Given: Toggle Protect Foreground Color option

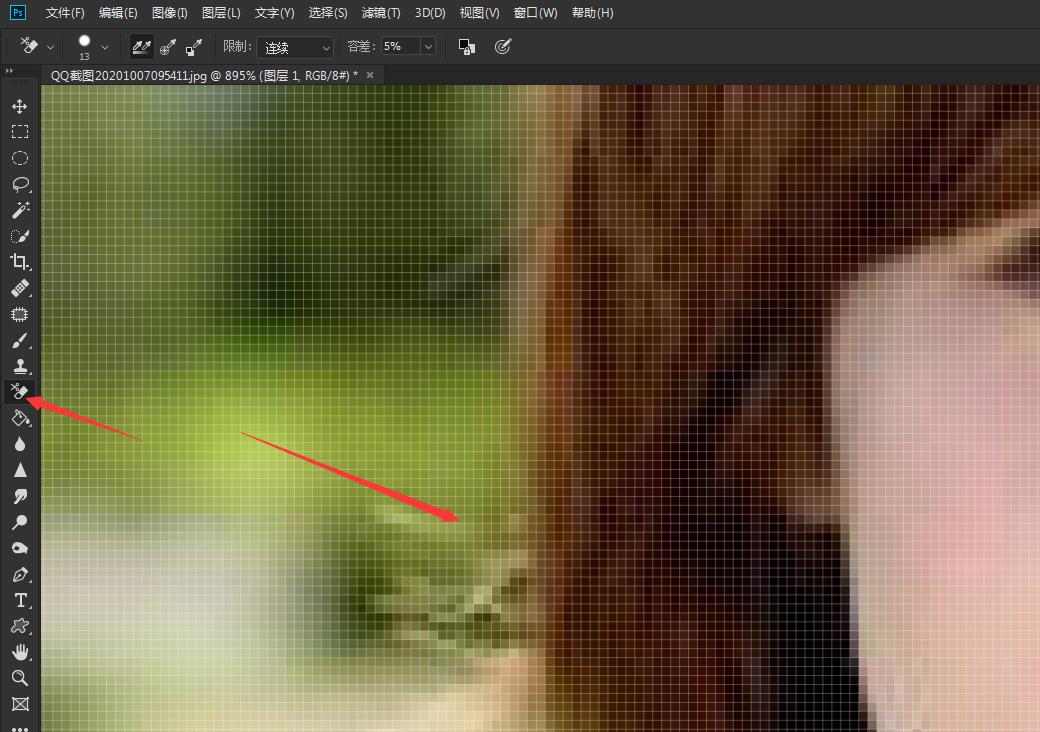Looking at the screenshot, I should [x=467, y=46].
